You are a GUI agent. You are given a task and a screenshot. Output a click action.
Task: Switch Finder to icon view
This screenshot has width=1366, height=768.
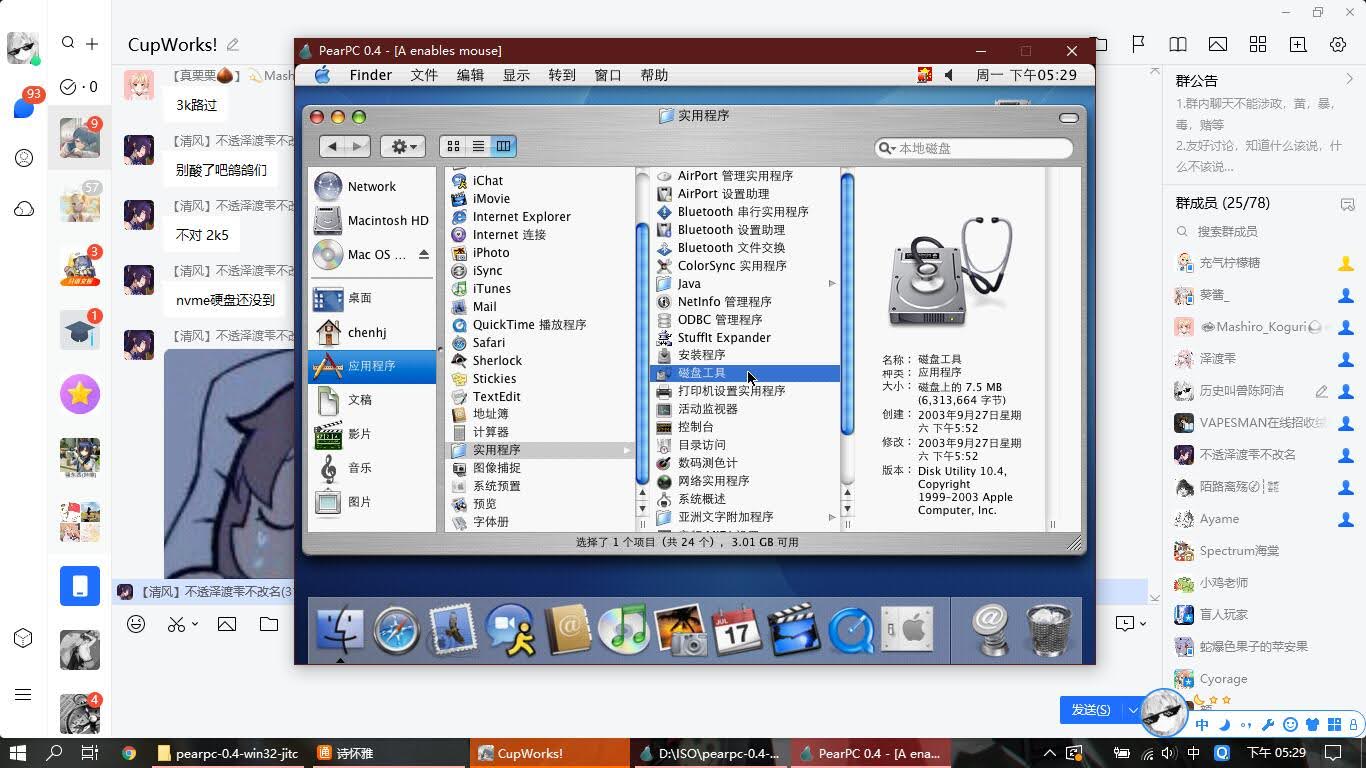453,146
